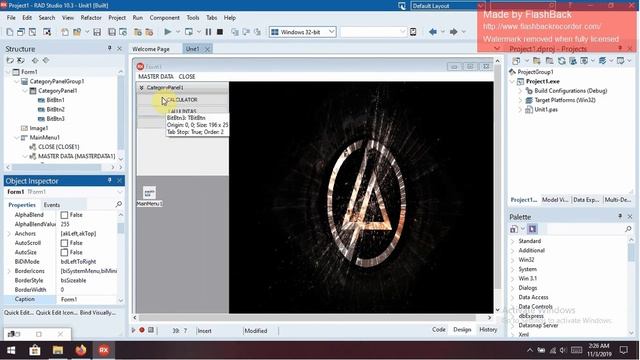Screen dimensions: 640x360
Task: Switch to the Events tab
Action: point(52,204)
